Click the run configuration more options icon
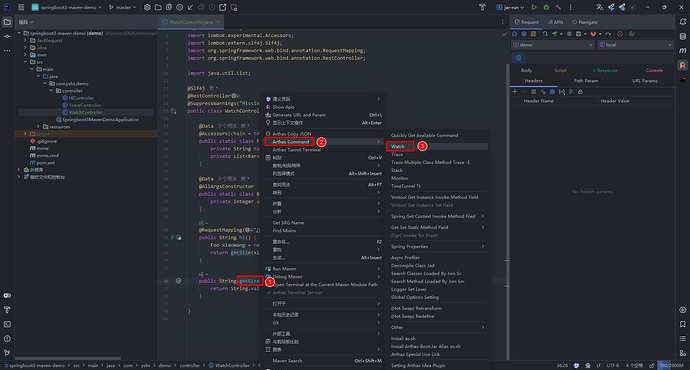This screenshot has width=690, height=370. pyautogui.click(x=570, y=7)
